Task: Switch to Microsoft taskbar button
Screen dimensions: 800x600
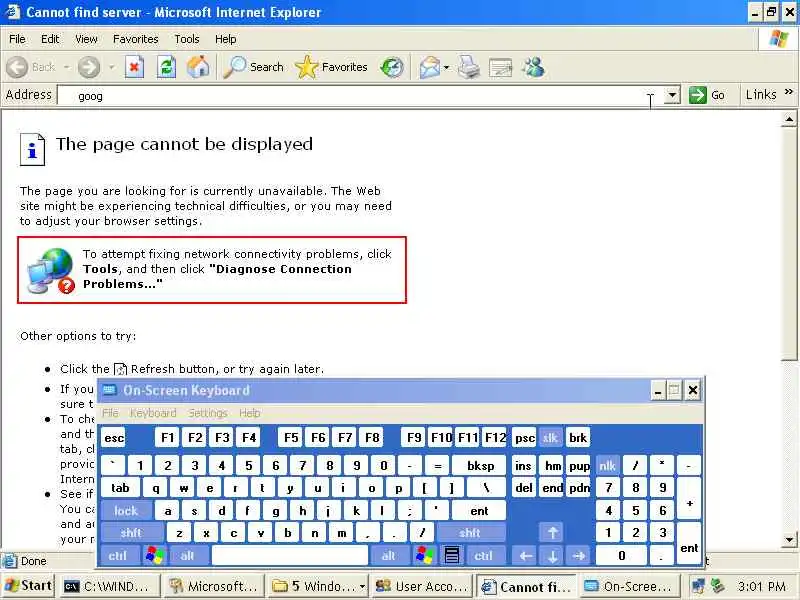Action: 213,587
